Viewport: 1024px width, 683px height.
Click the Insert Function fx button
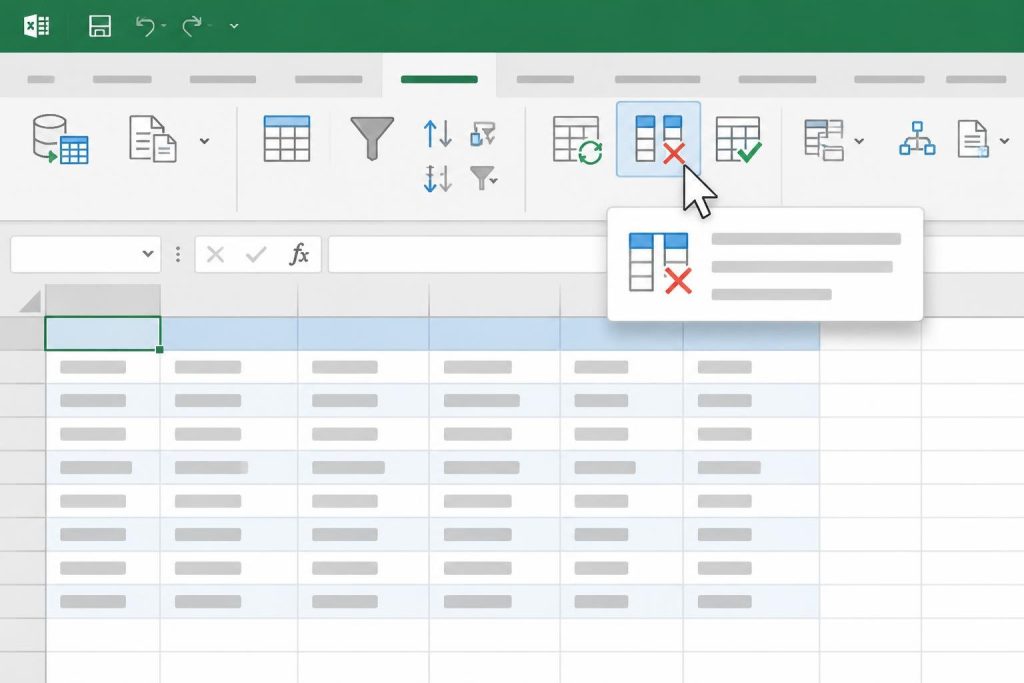(x=299, y=254)
